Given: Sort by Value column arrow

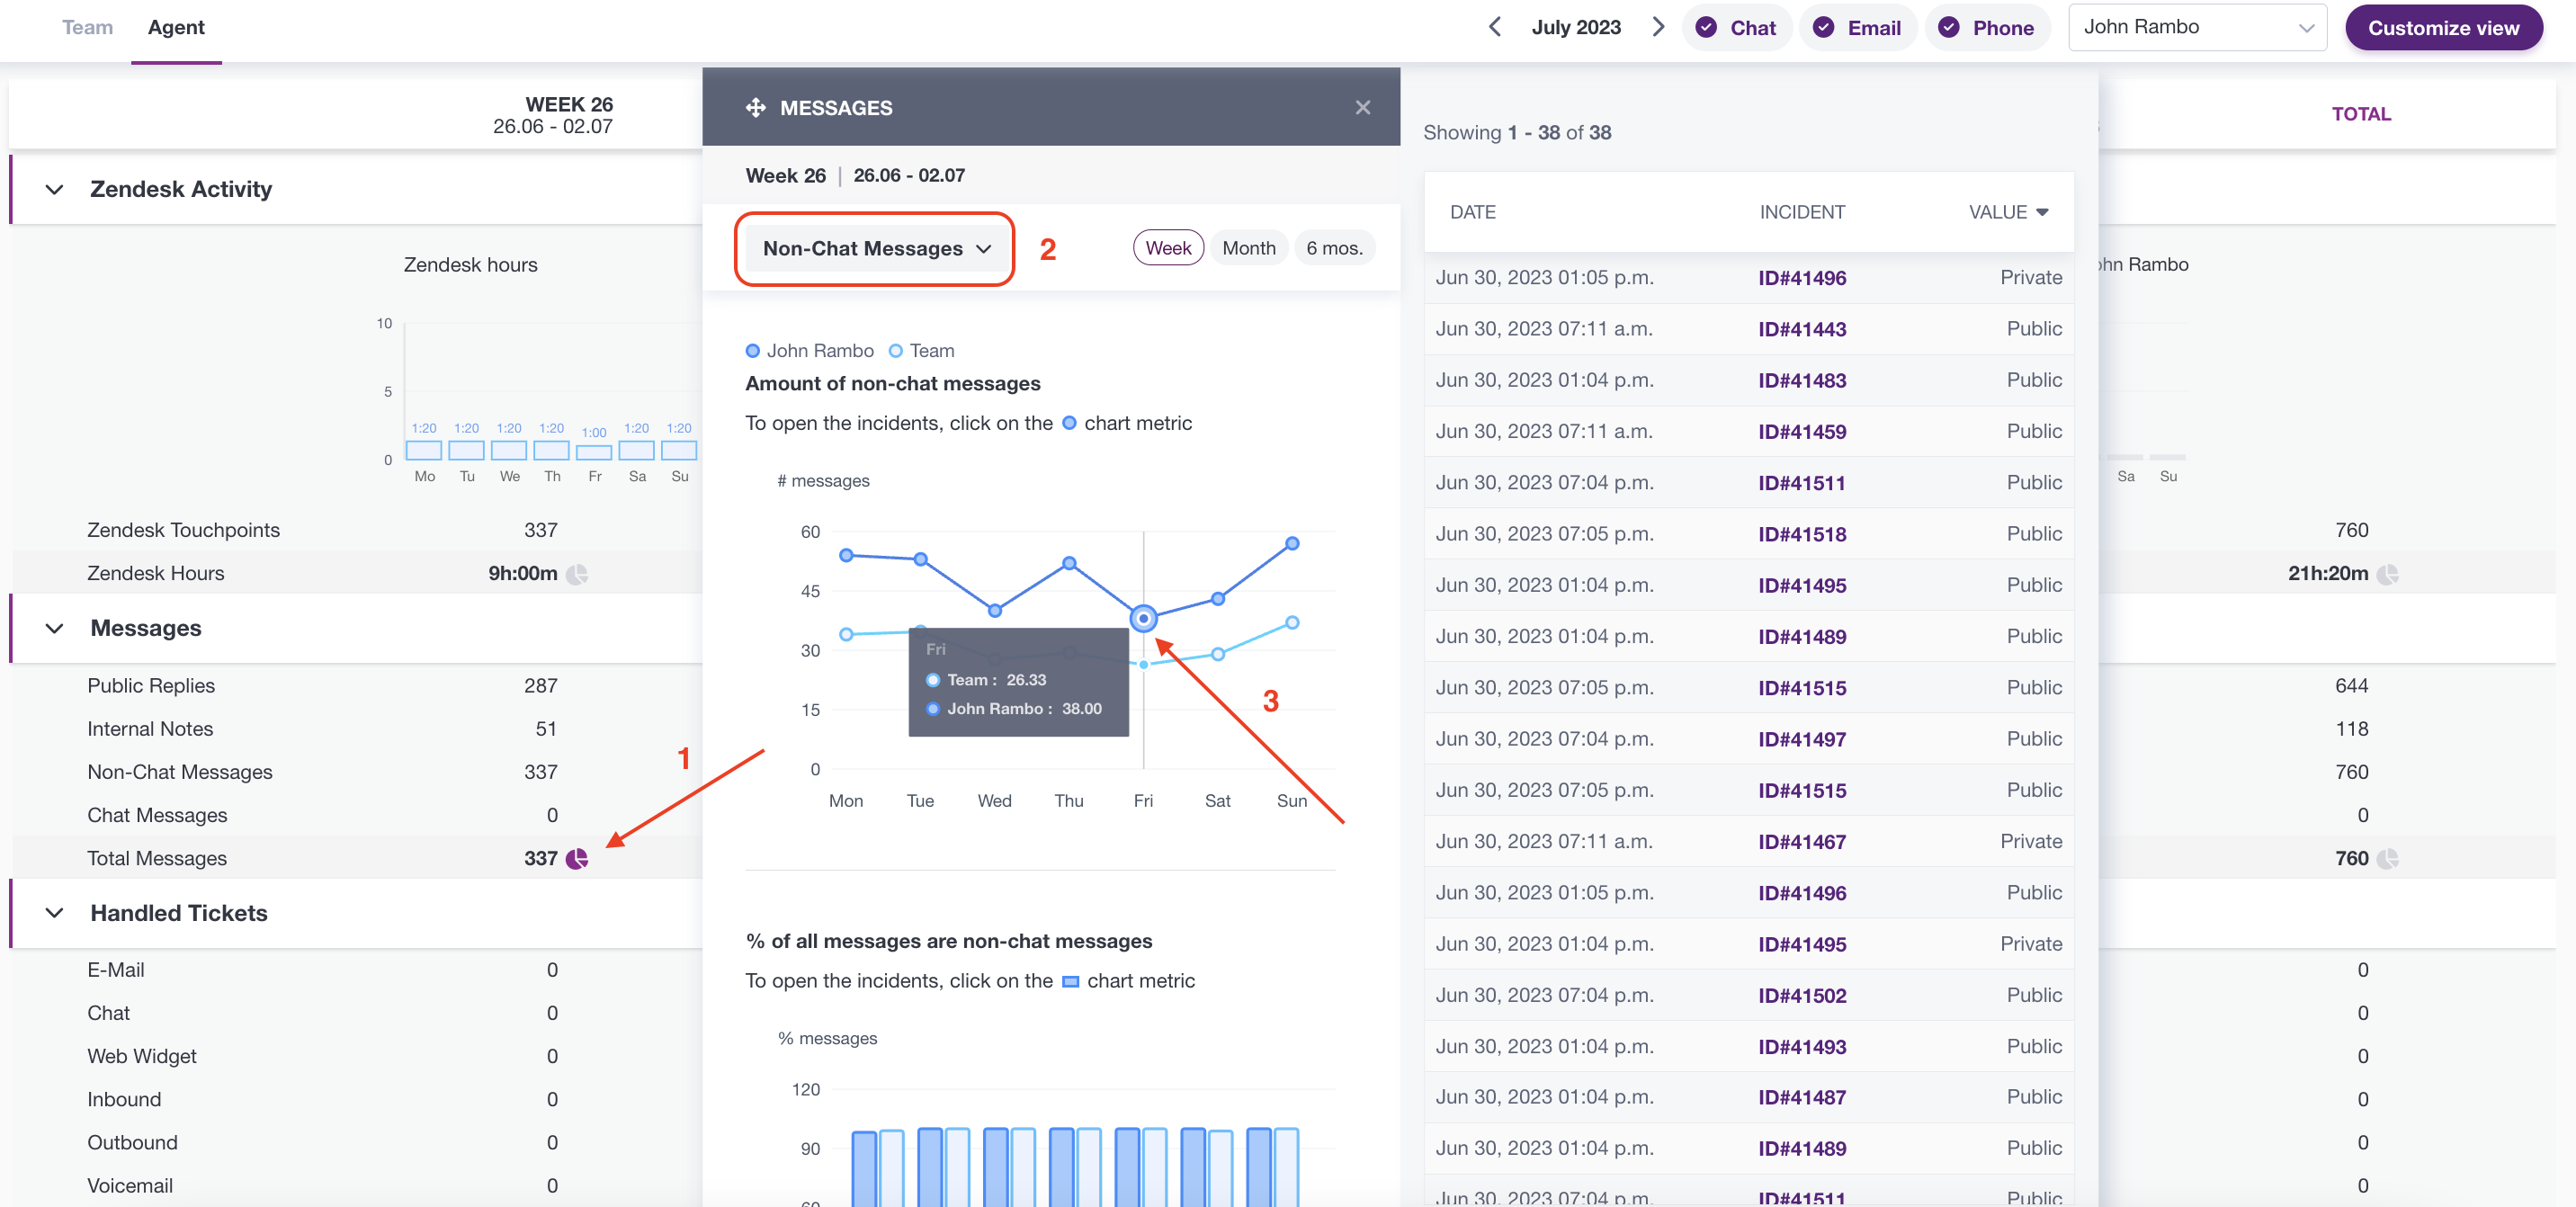Looking at the screenshot, I should click(x=2042, y=212).
